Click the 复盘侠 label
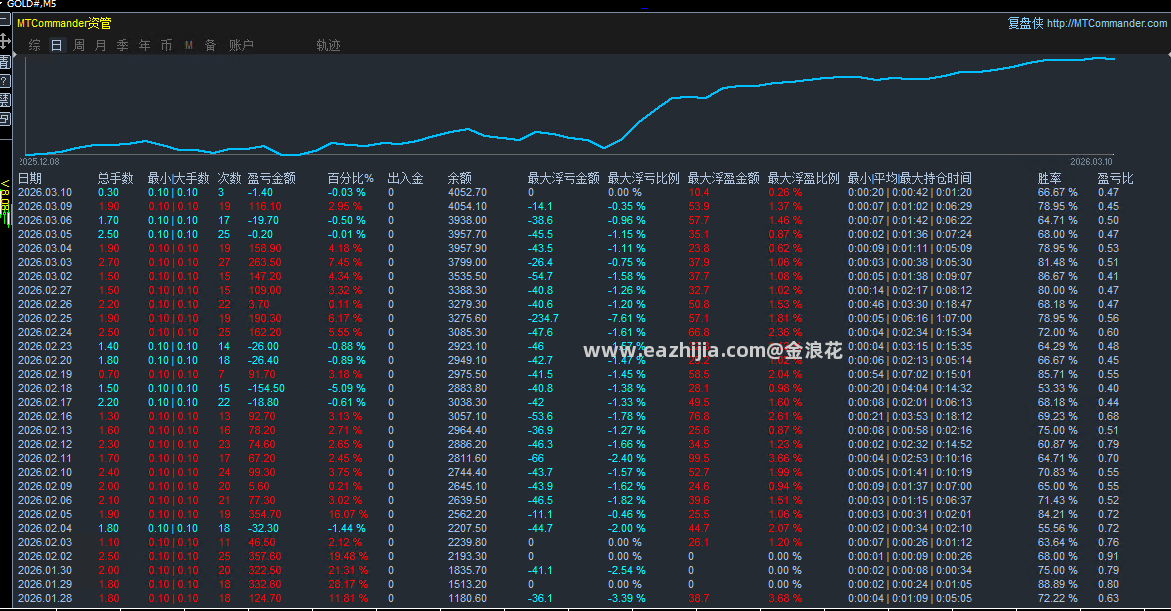Screen dimensions: 1171x611 (1025, 23)
